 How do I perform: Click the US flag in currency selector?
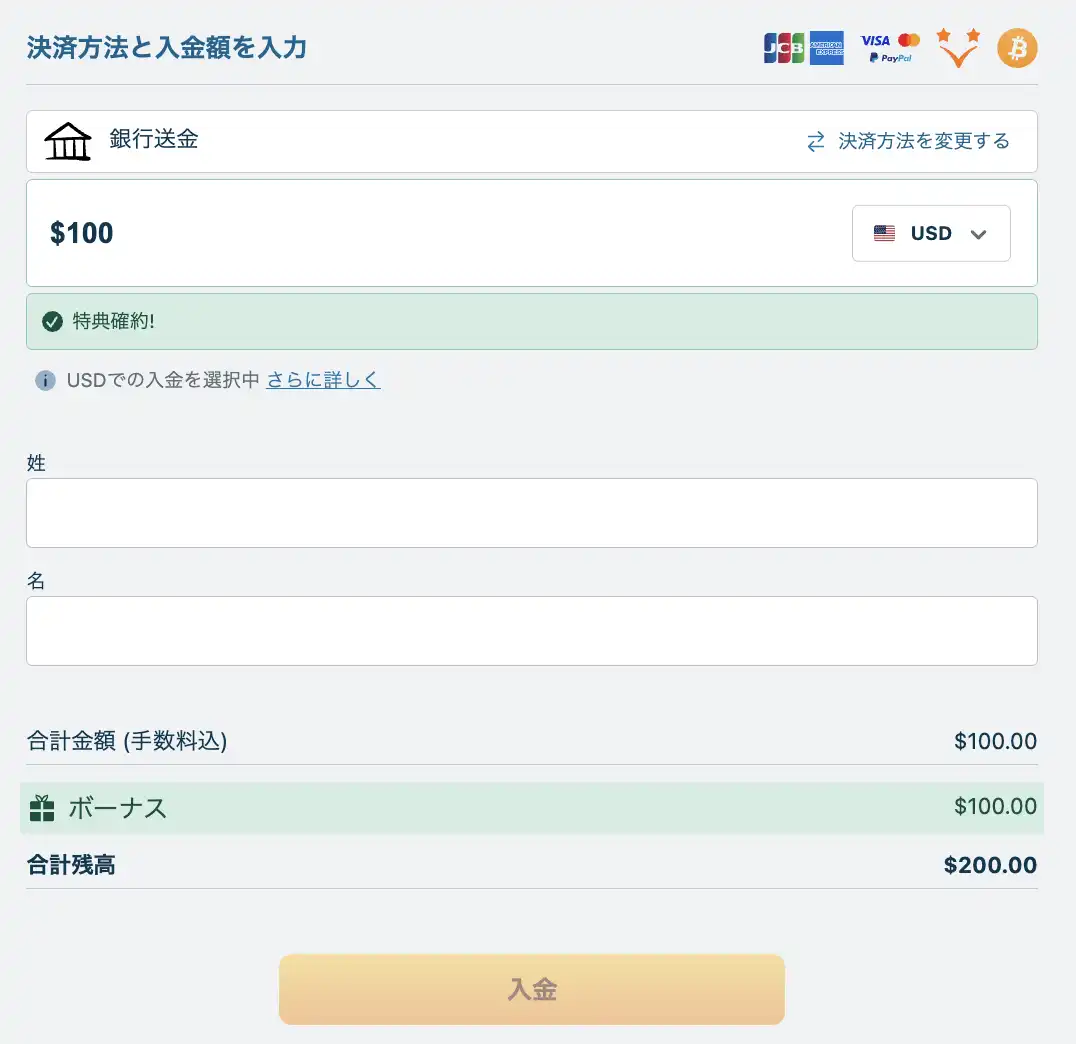[x=884, y=234]
